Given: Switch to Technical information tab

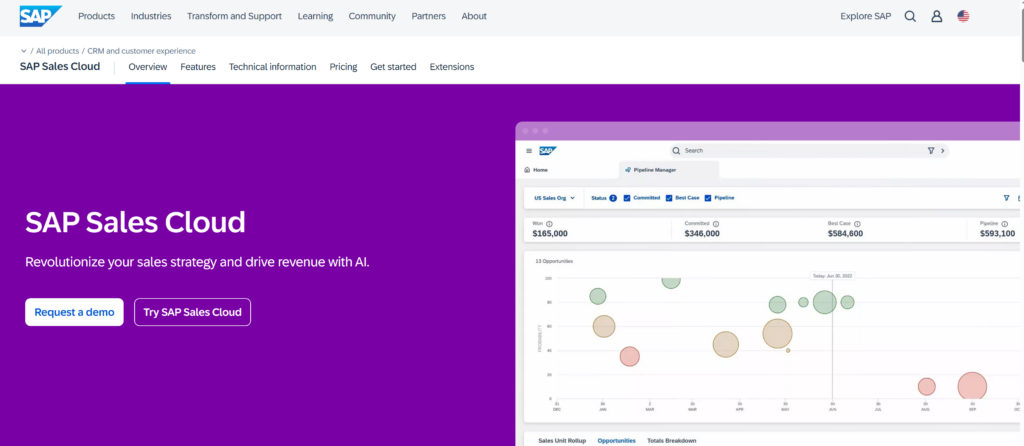Looking at the screenshot, I should 272,67.
